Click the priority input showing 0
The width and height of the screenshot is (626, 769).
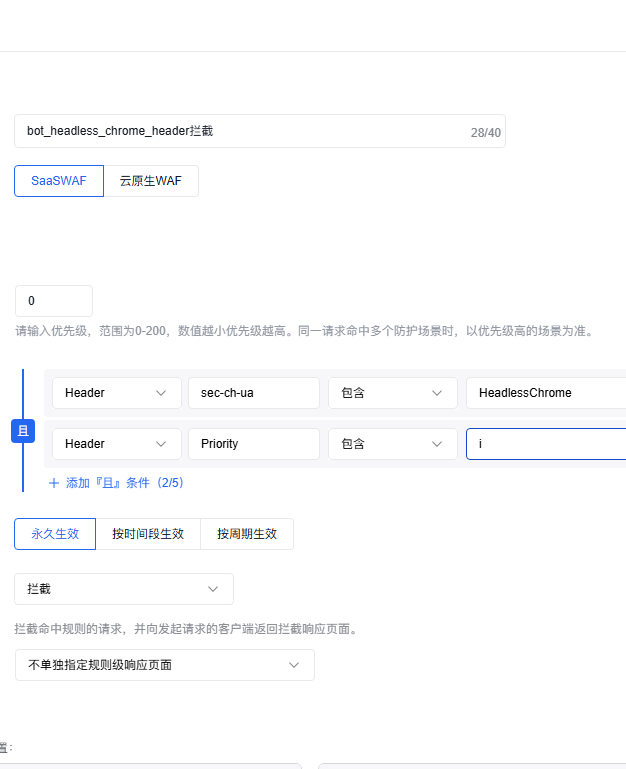(54, 301)
